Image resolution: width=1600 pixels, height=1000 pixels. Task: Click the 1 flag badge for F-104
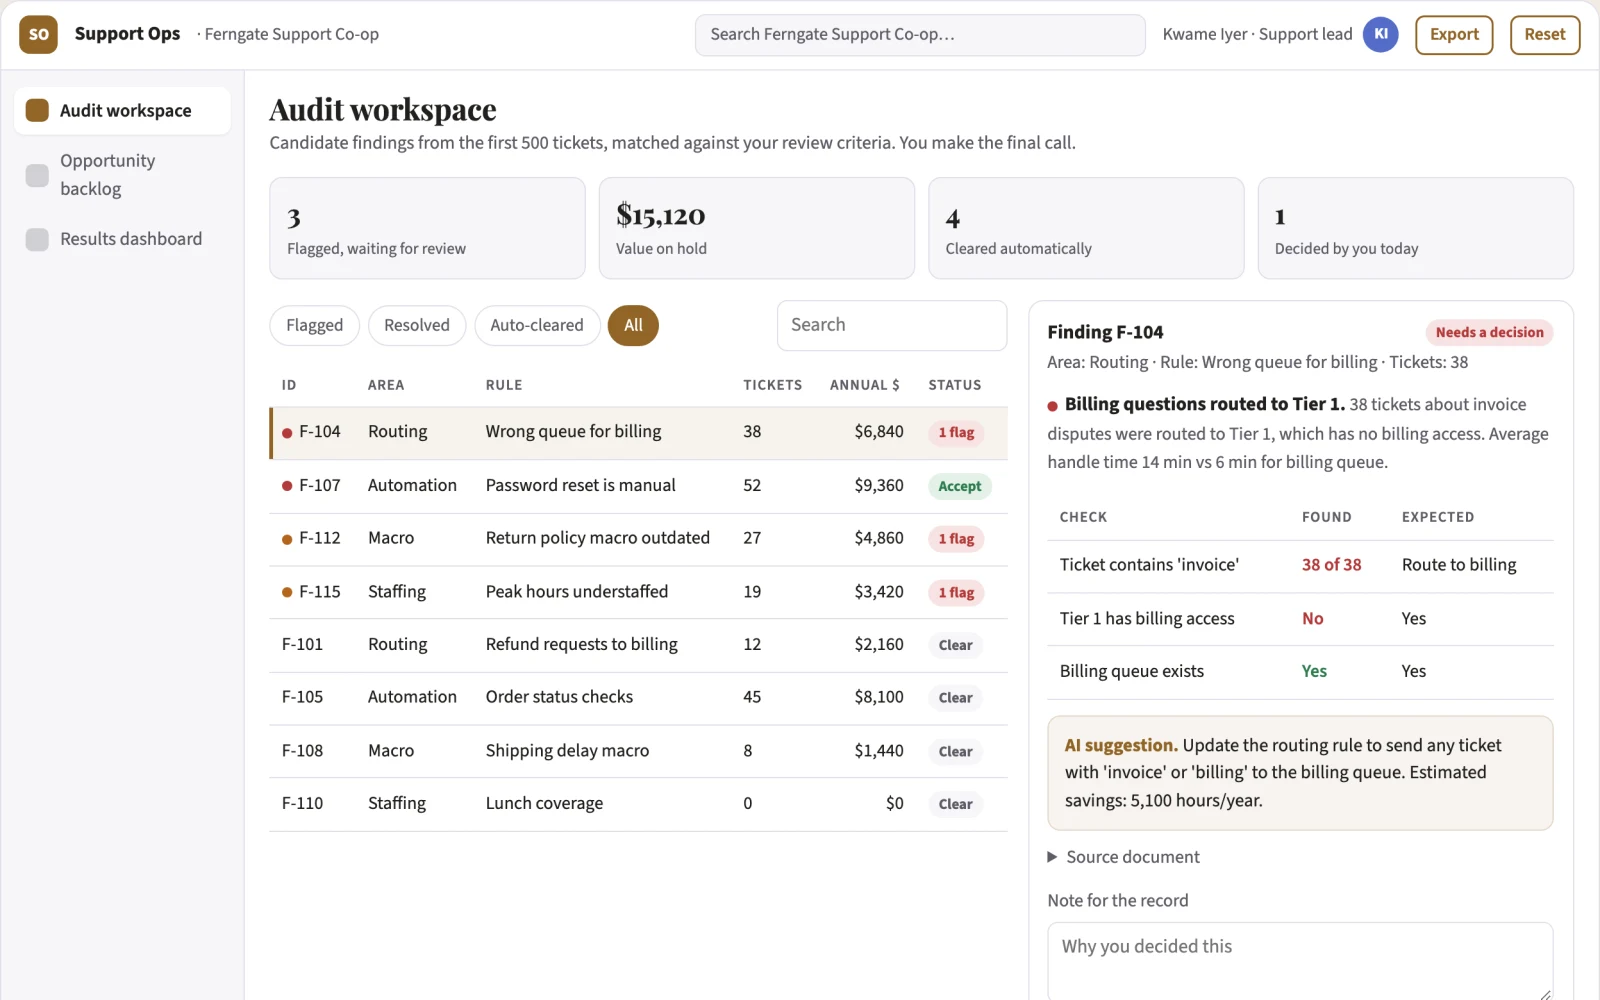(956, 433)
